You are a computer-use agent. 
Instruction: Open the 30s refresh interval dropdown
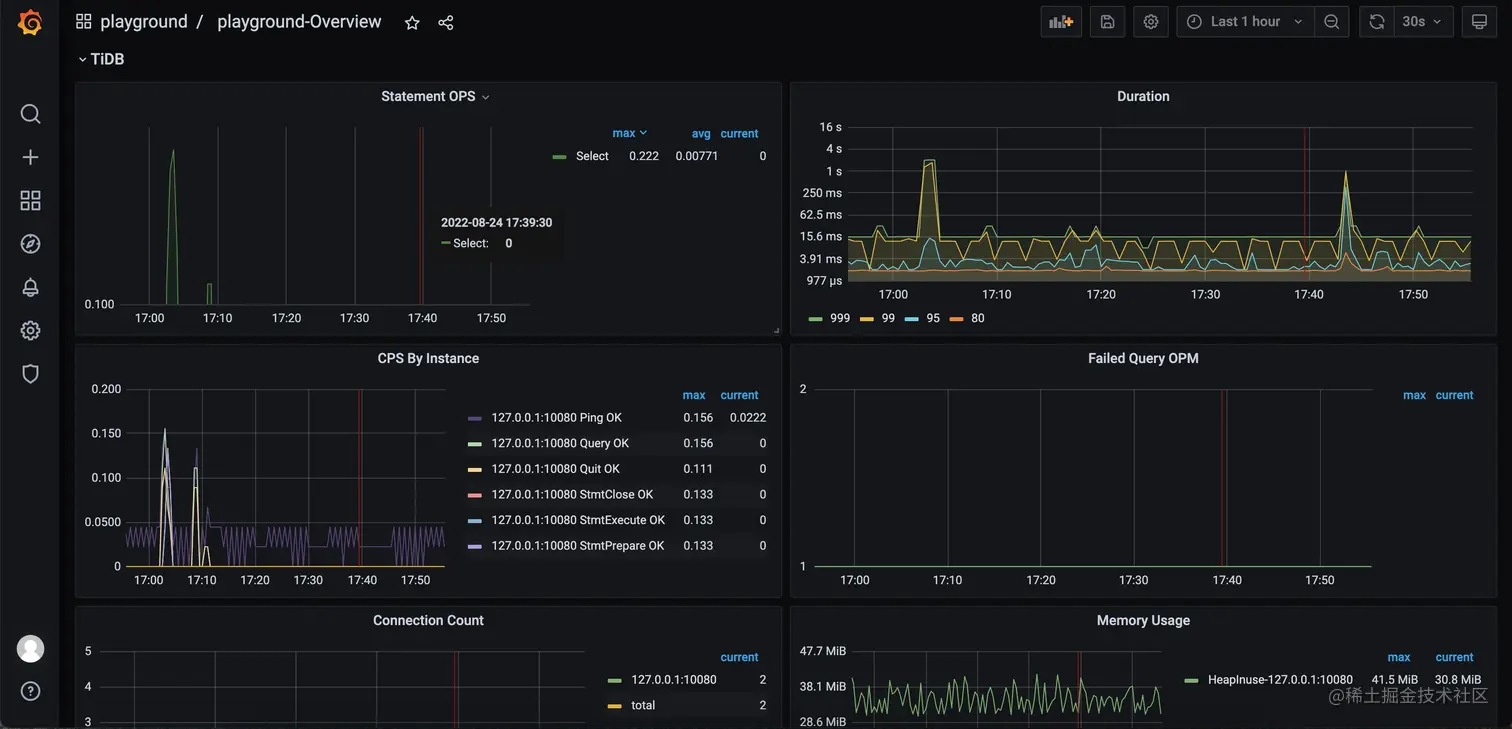[1423, 22]
